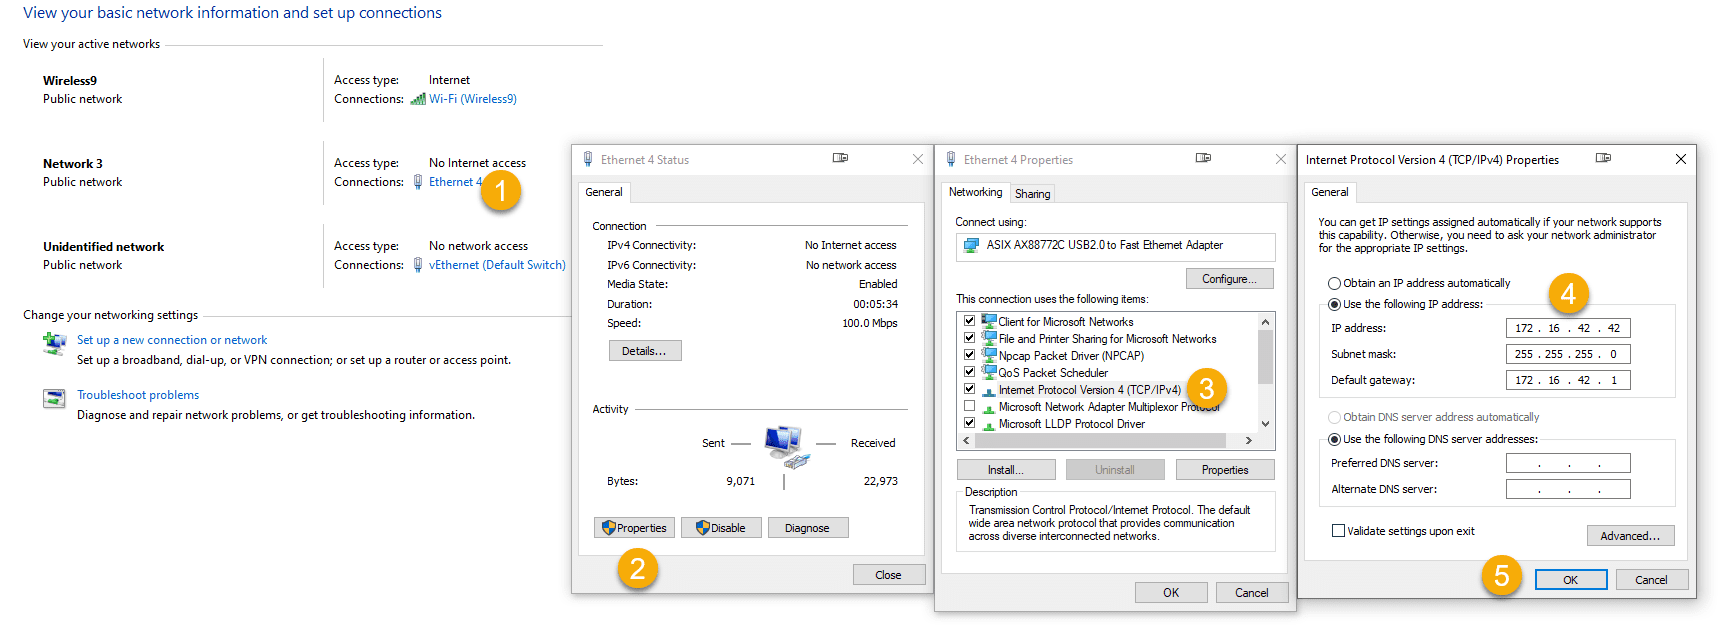Click the Wi-Fi signal icon beside Wi-Fi (Wireless9)
The image size is (1720, 631).
click(x=418, y=99)
